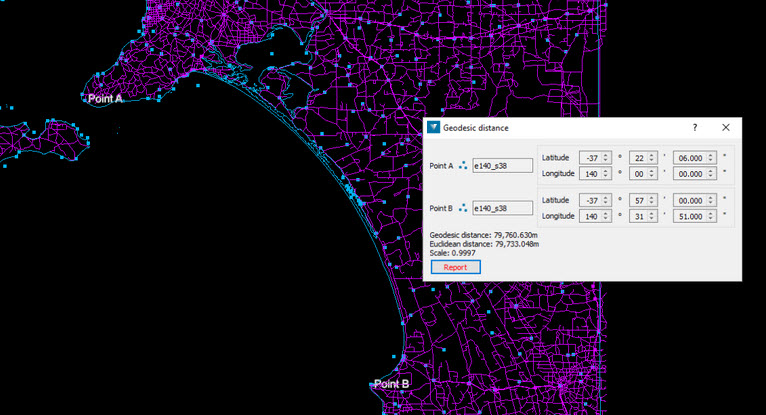The width and height of the screenshot is (766, 415).
Task: Adjust Point B latitude minutes spinner
Action: pyautogui.click(x=645, y=200)
